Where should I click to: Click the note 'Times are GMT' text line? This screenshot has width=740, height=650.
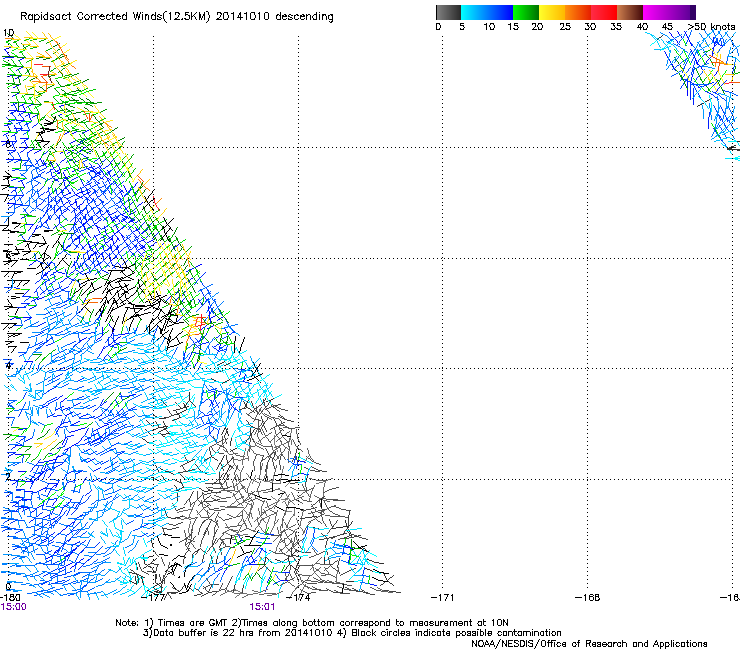[311, 623]
